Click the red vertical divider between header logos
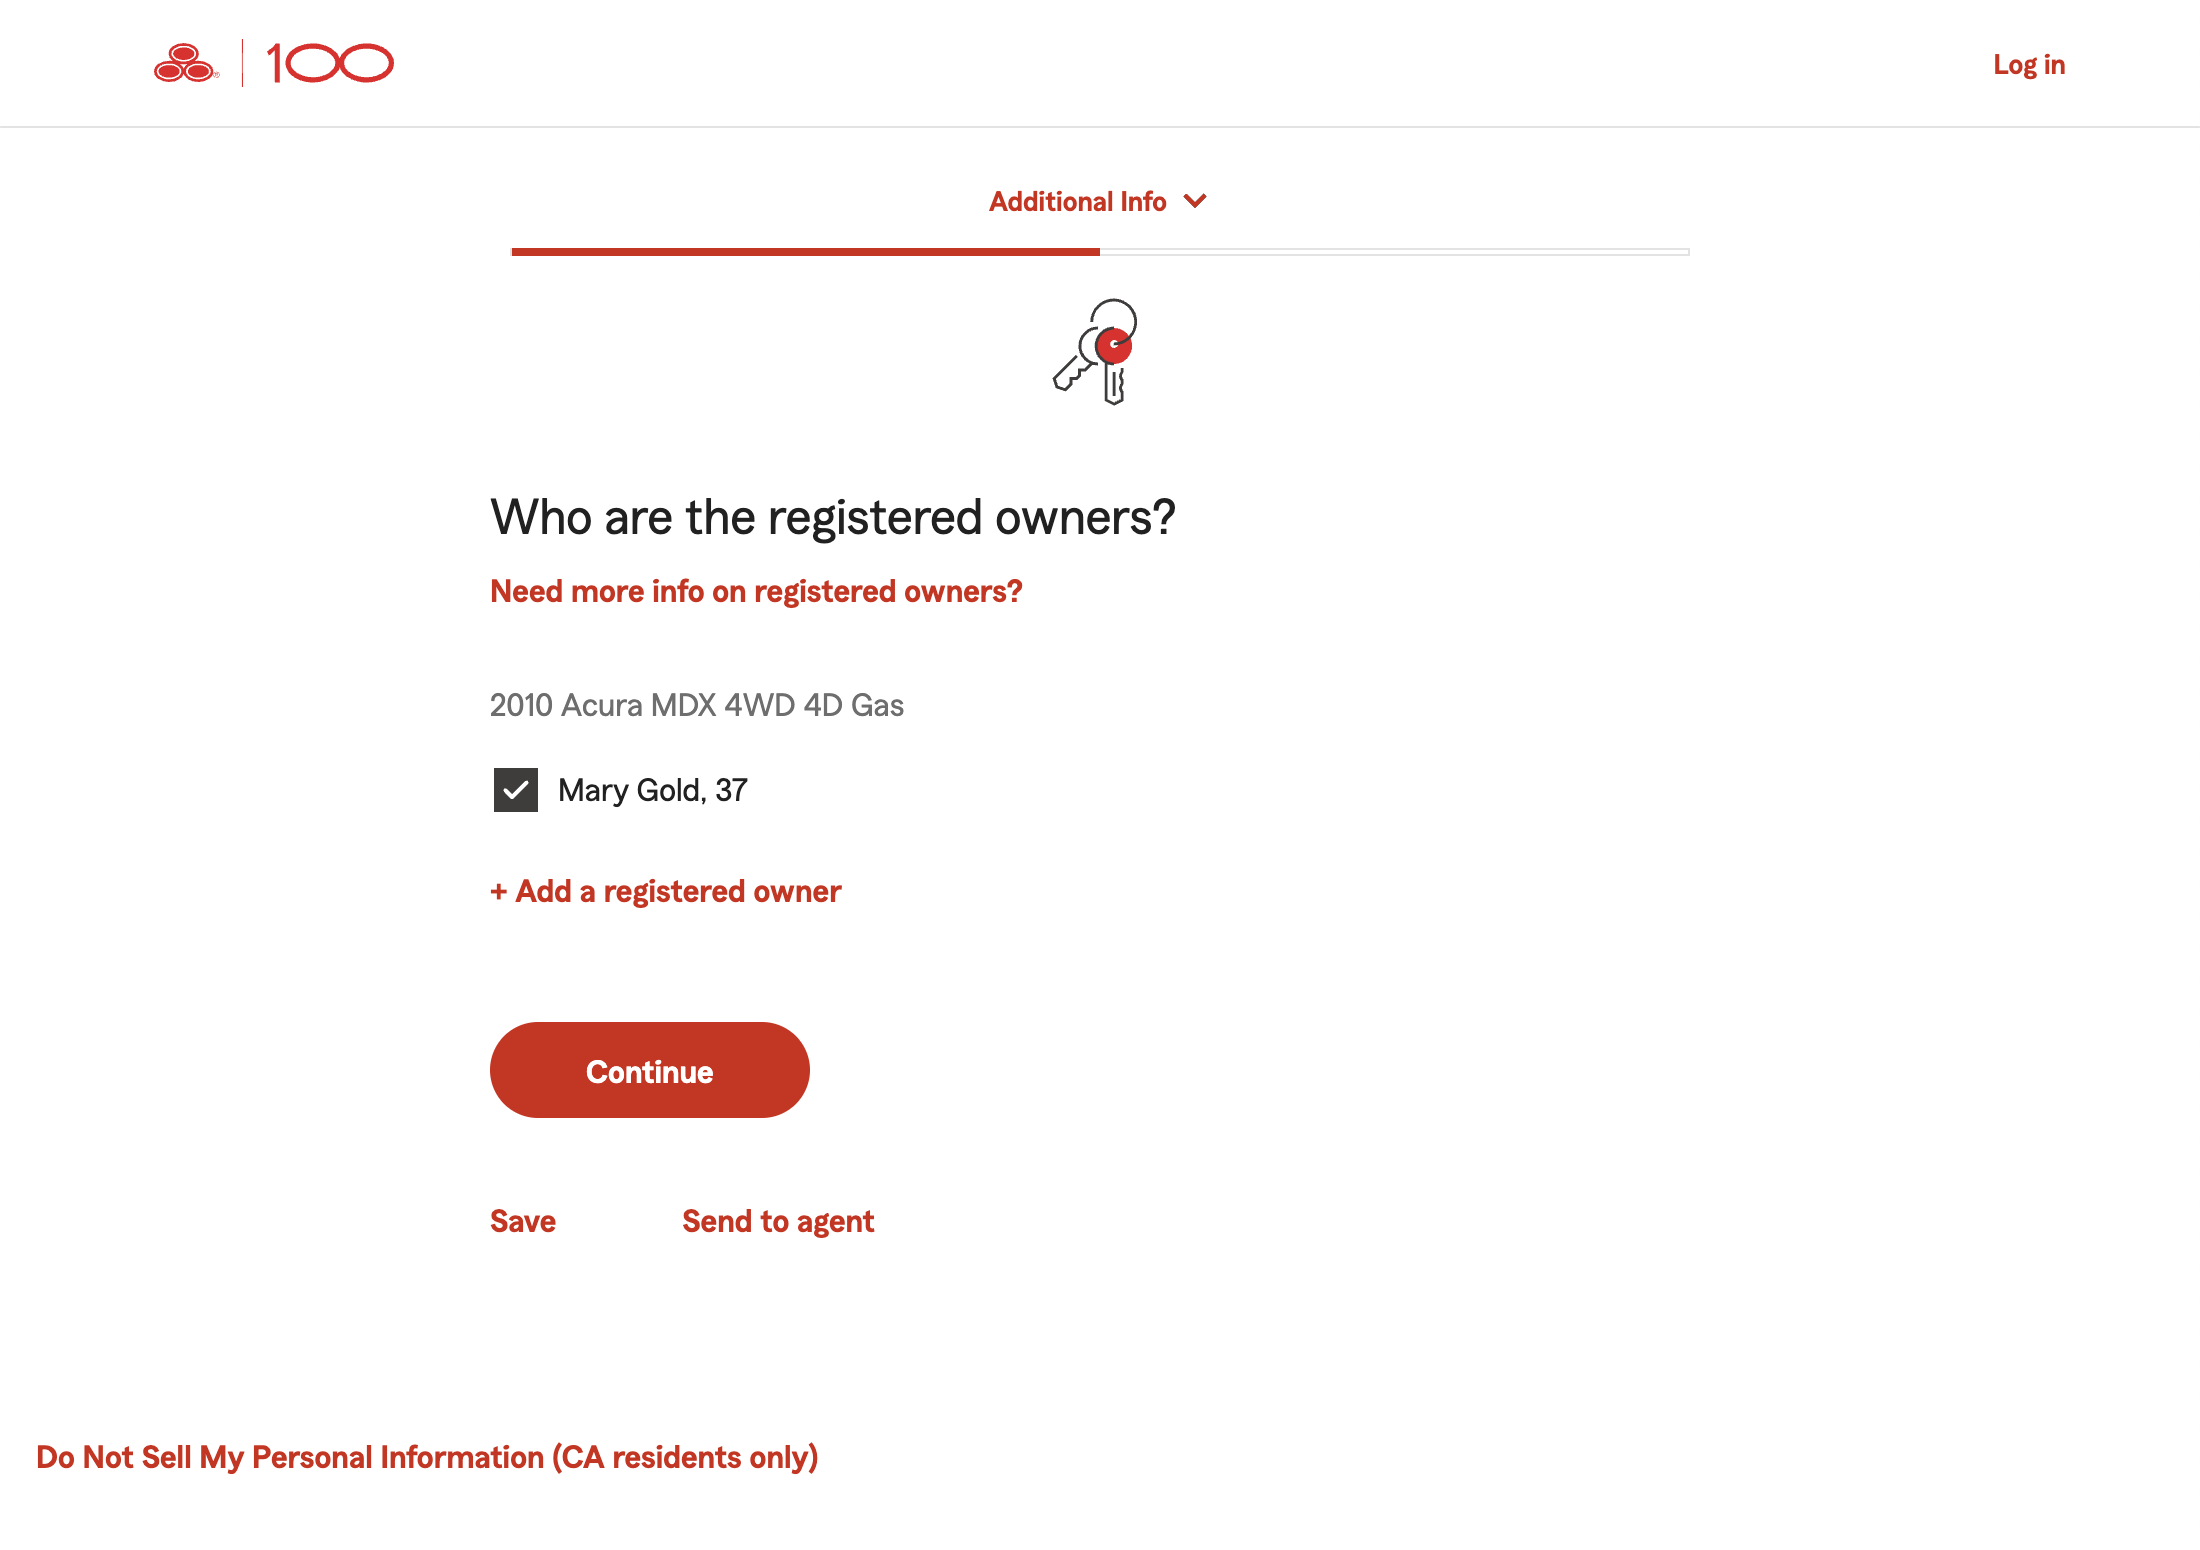The width and height of the screenshot is (2200, 1550). (243, 63)
